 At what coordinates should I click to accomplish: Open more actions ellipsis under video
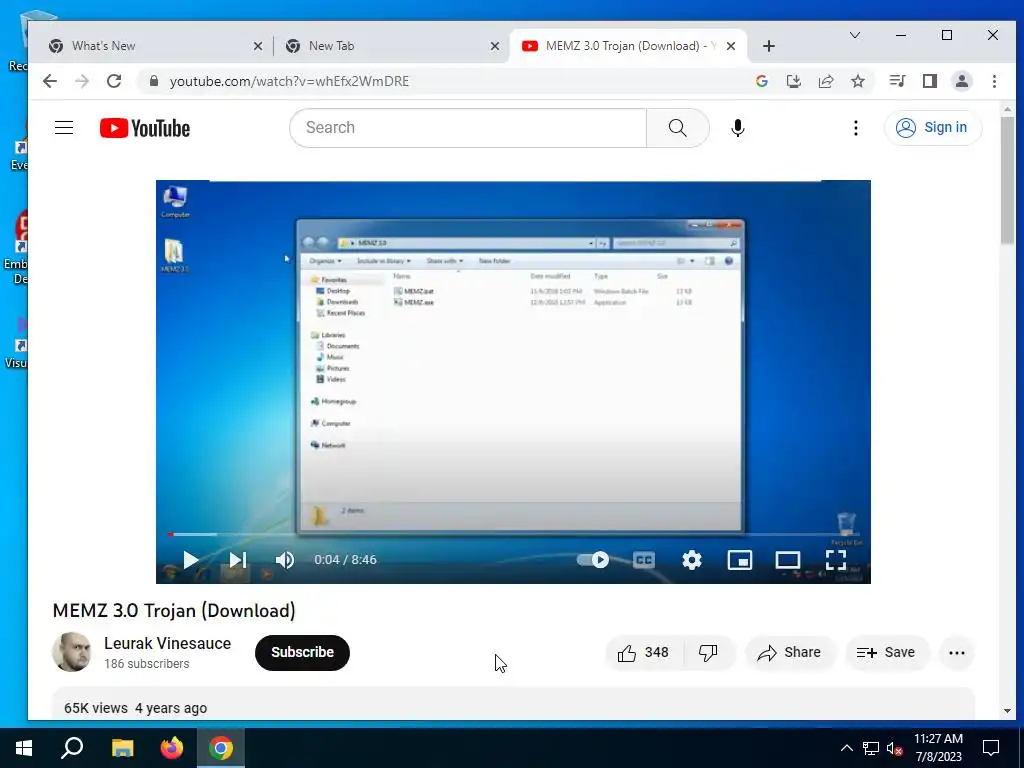pos(957,652)
